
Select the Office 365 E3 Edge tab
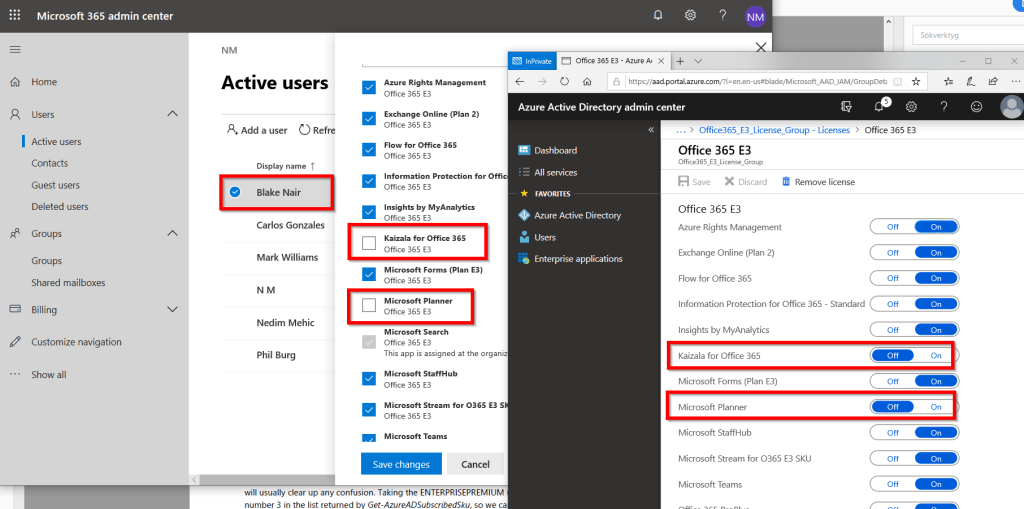point(614,61)
